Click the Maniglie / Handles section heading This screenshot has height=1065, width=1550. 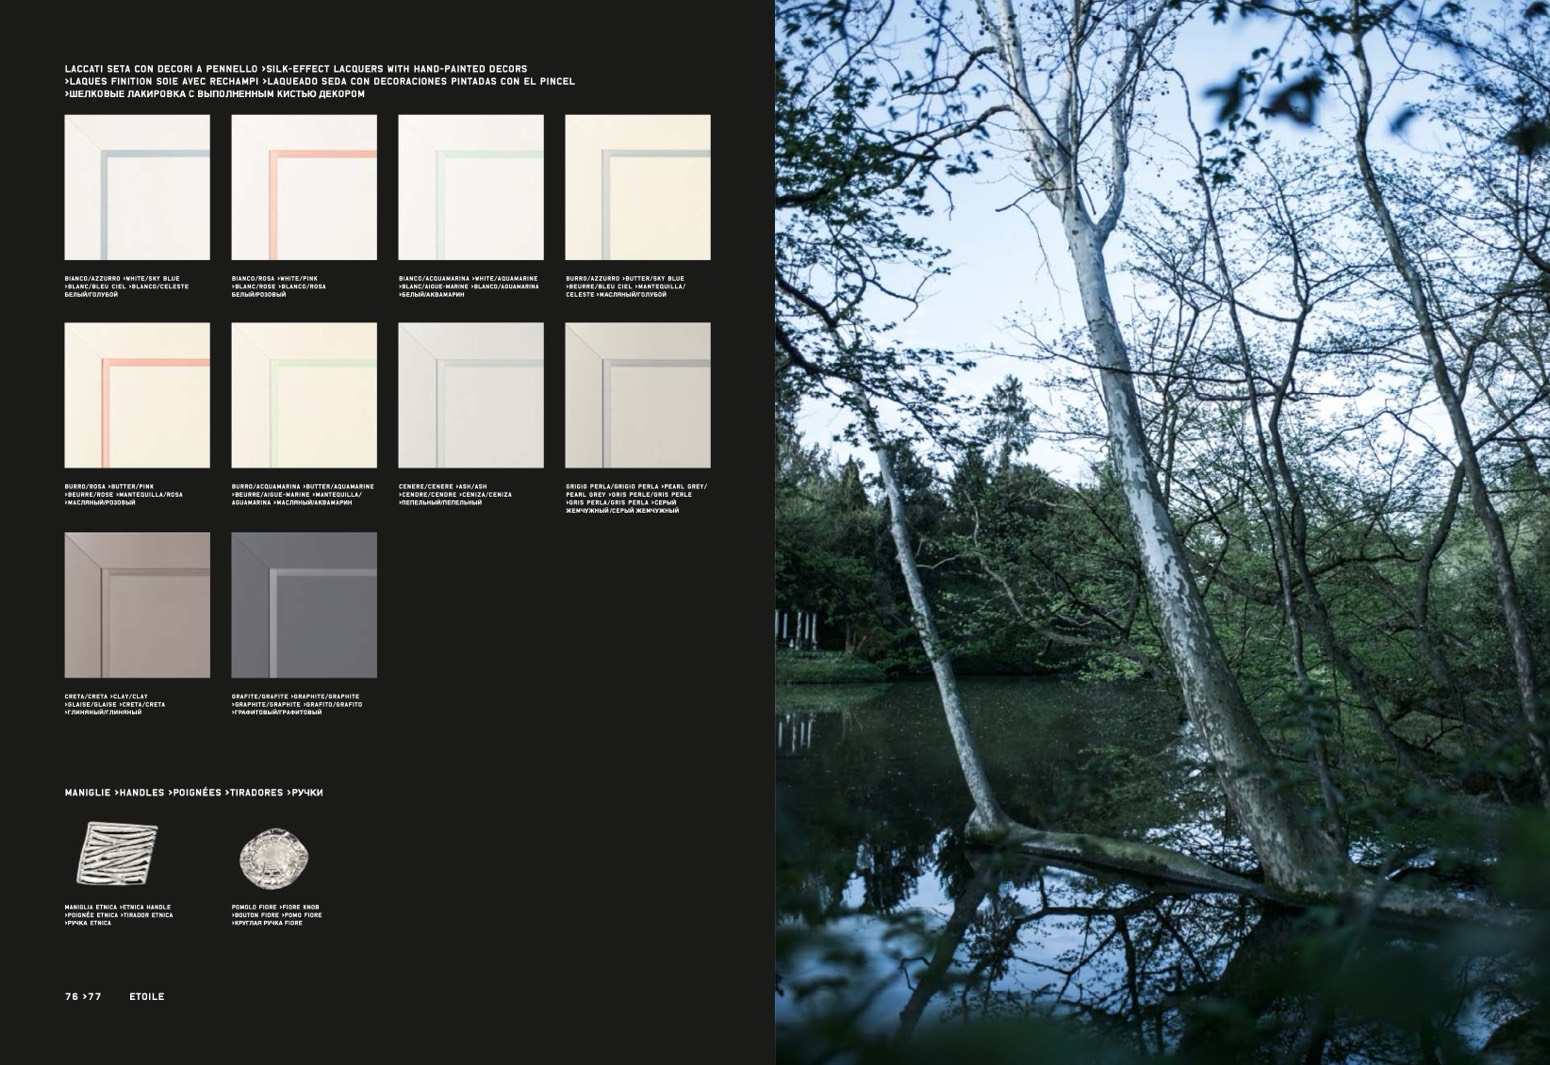193,793
